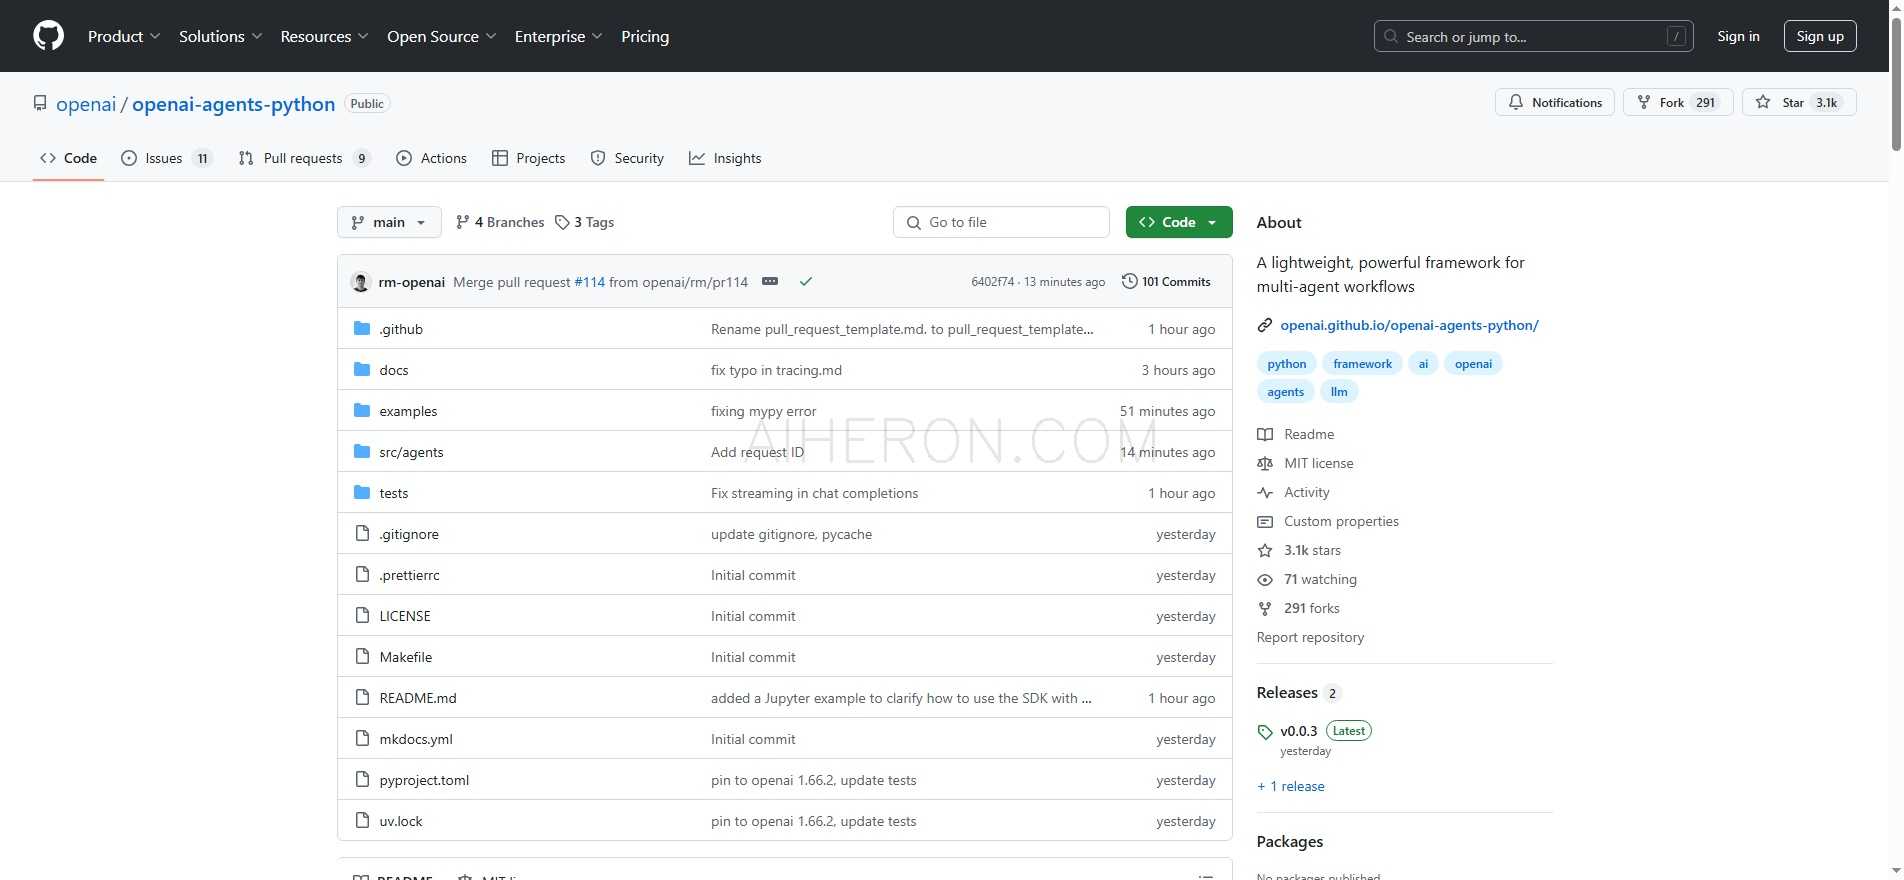Click the llm topic tag
The height and width of the screenshot is (880, 1904).
(x=1339, y=392)
